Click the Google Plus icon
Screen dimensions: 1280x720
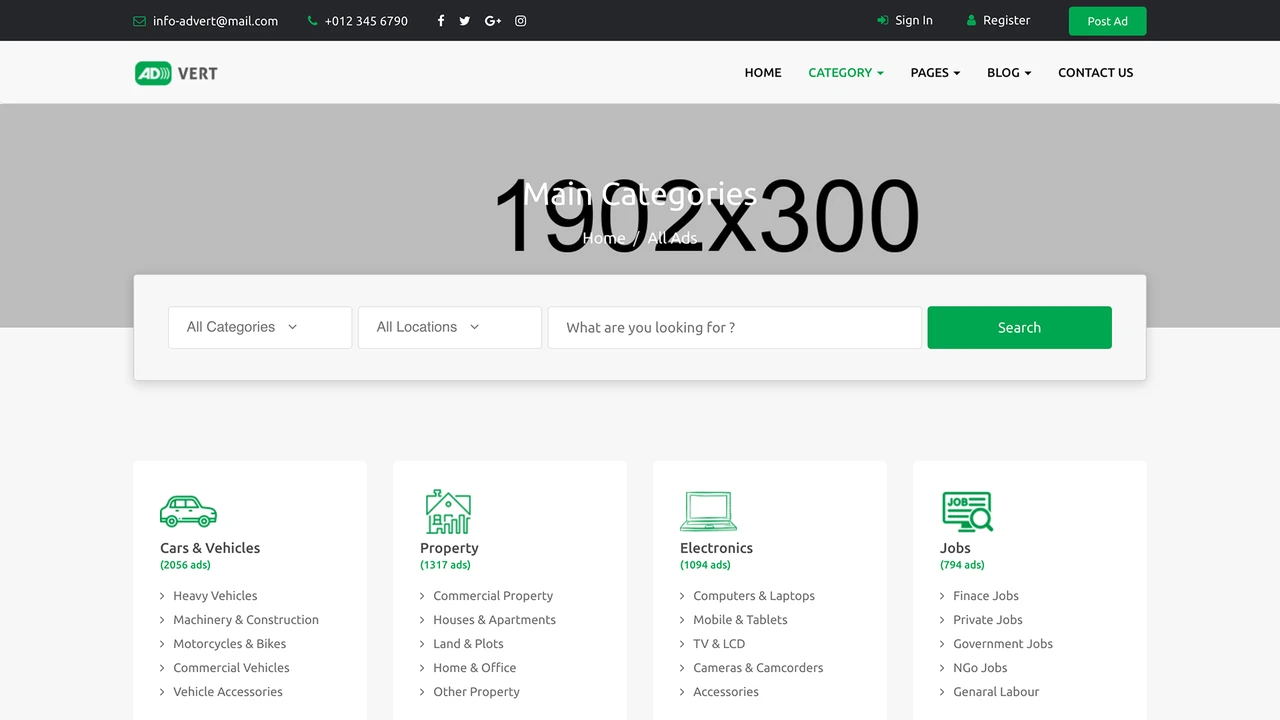(x=493, y=21)
